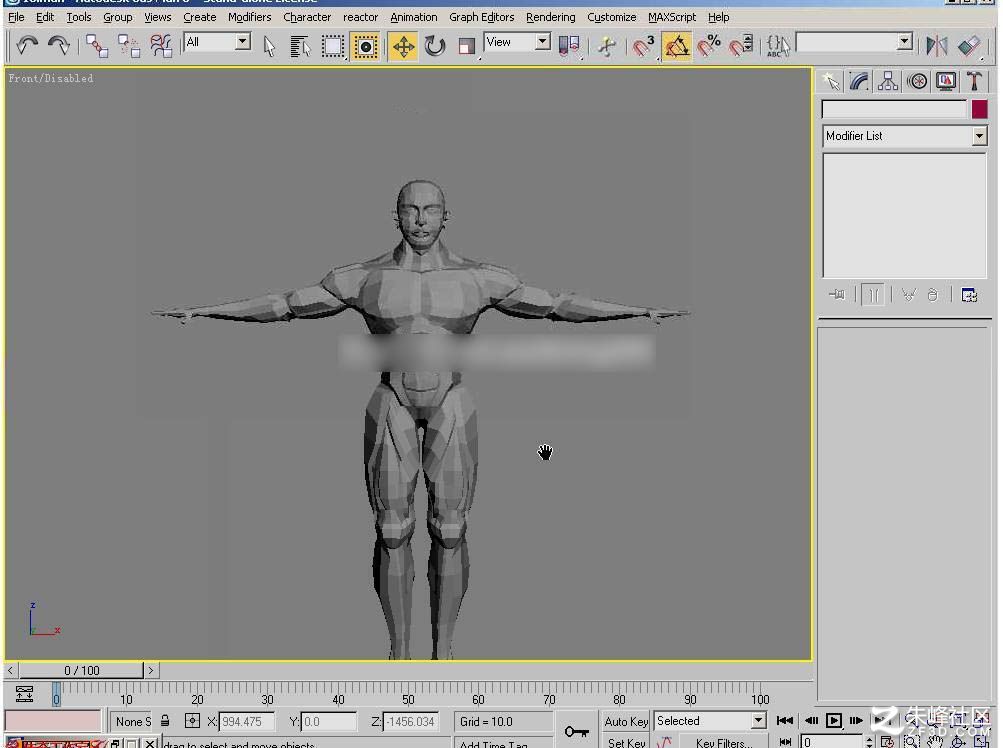Image resolution: width=1003 pixels, height=748 pixels.
Task: Click the Use Pivot Point Center icon
Action: tap(569, 46)
